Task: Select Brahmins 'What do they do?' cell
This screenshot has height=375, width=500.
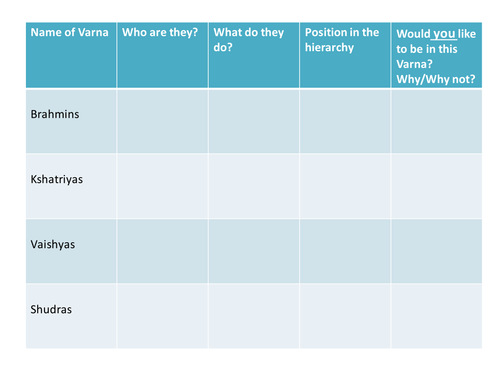Action: (254, 121)
